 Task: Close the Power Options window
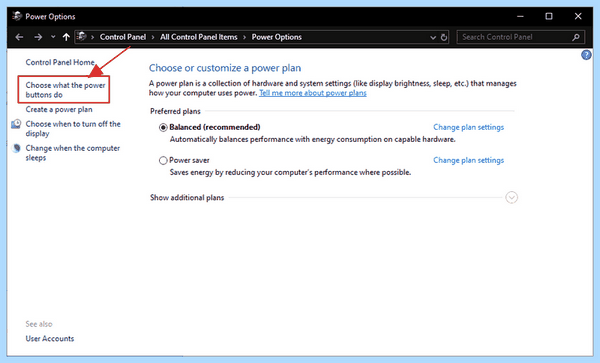(578, 16)
